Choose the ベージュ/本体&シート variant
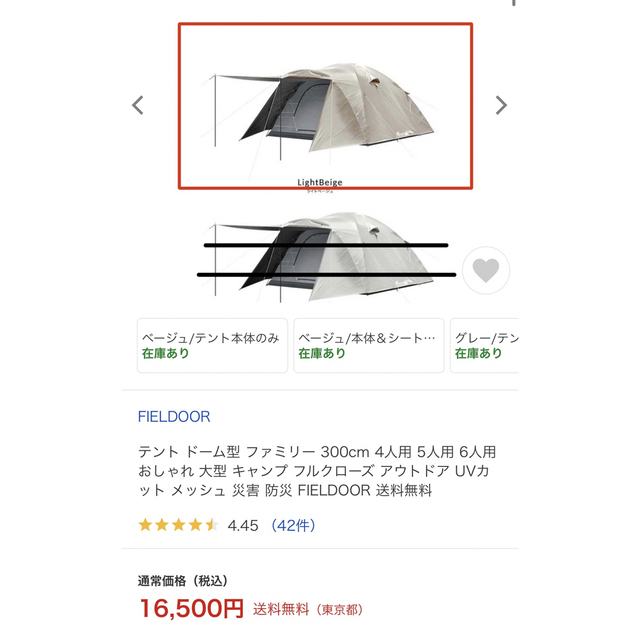The width and height of the screenshot is (640, 640). (x=369, y=346)
